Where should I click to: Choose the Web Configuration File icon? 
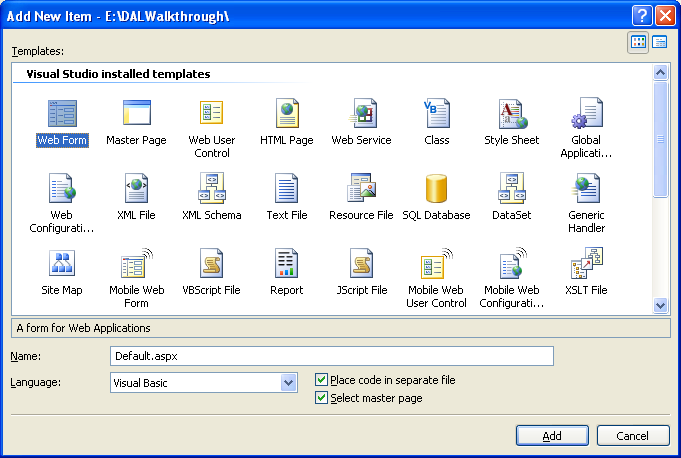pos(62,188)
